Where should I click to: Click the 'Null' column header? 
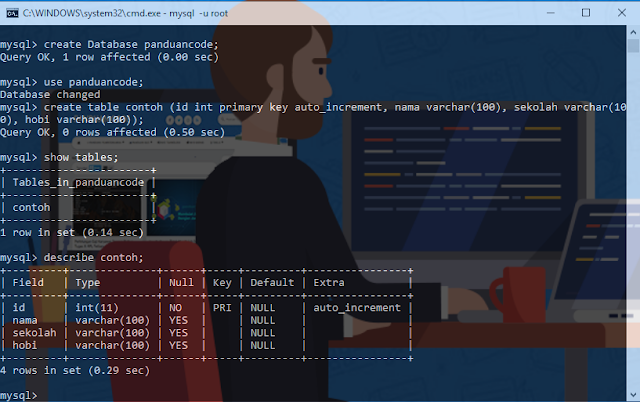click(181, 282)
